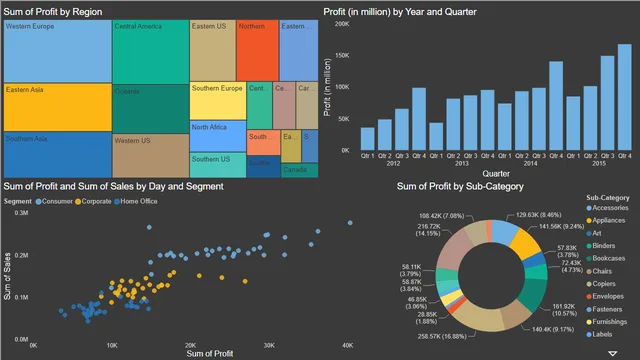The width and height of the screenshot is (640, 360).
Task: Select the Oceania treemap tile
Action: pyautogui.click(x=151, y=109)
